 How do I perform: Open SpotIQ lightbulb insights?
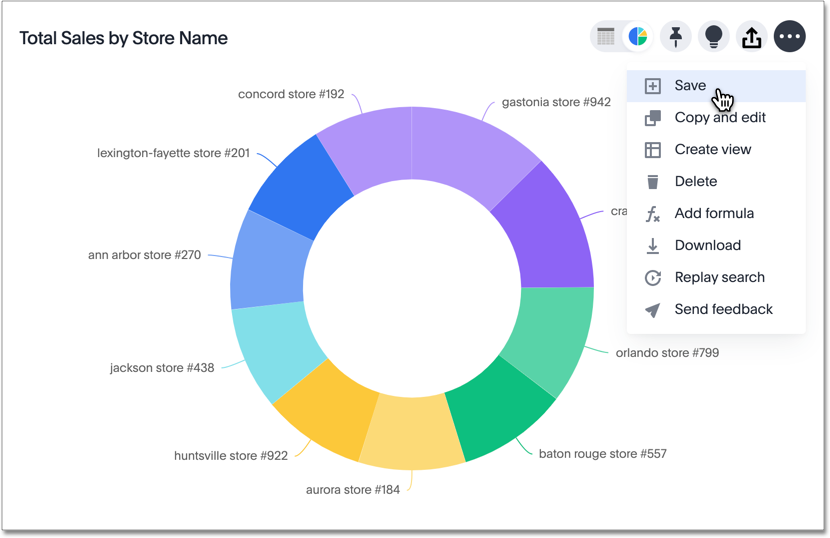tap(713, 37)
